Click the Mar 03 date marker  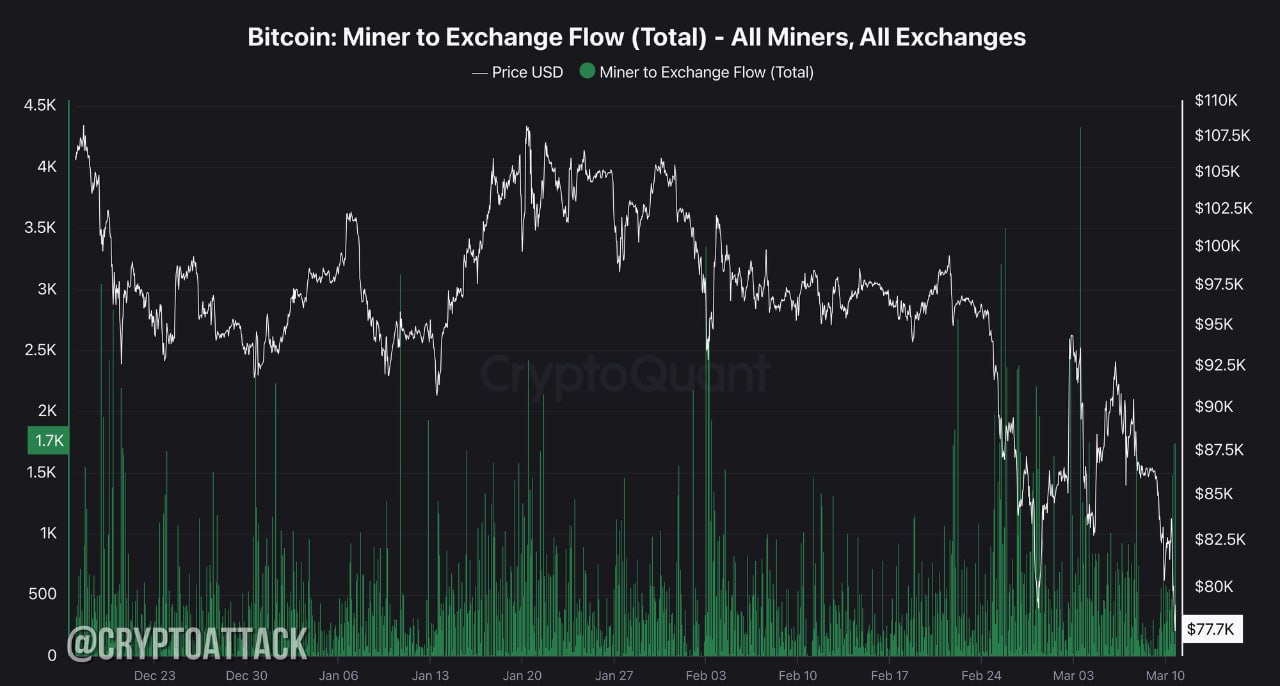1072,676
